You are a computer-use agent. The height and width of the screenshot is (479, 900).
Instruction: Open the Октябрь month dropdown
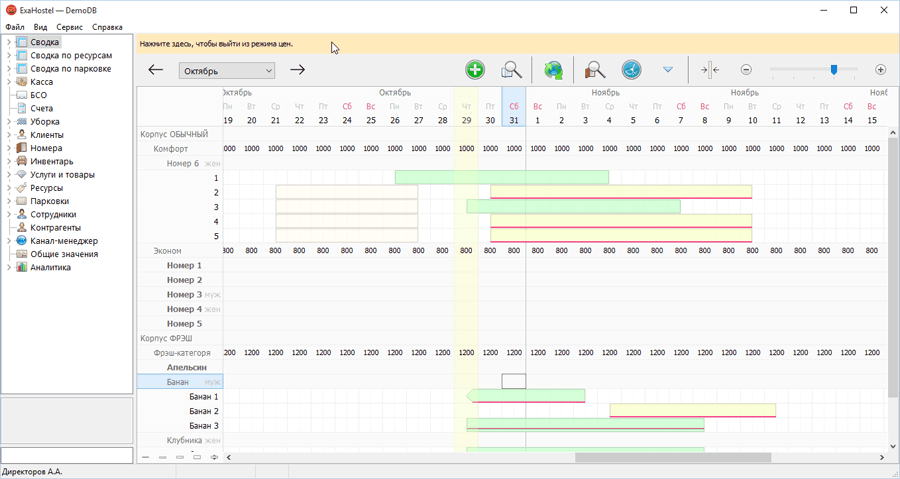click(227, 71)
